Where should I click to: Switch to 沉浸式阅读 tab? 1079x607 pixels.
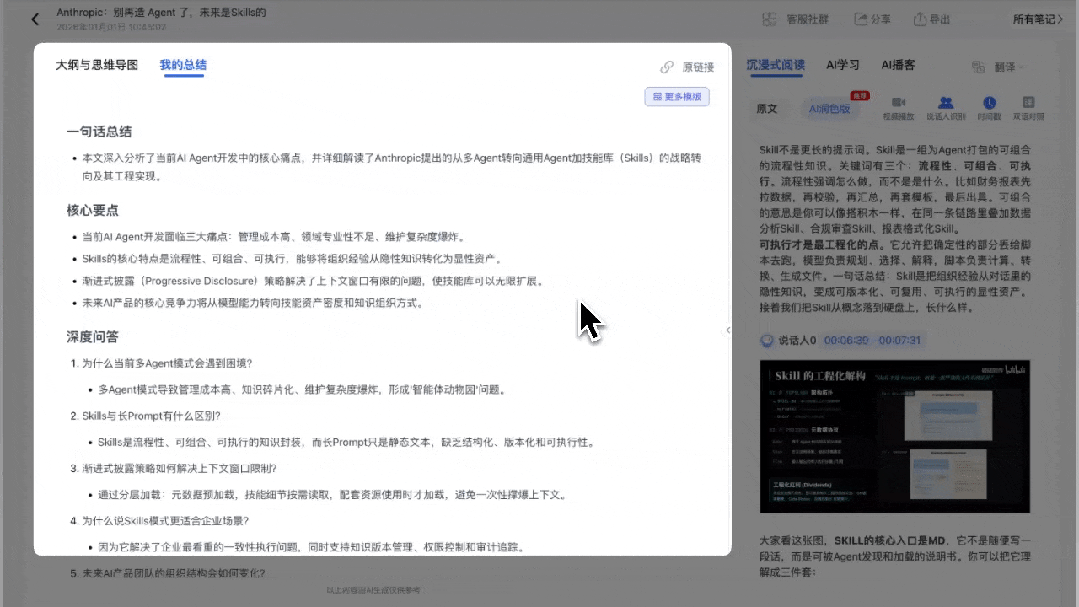(x=775, y=65)
